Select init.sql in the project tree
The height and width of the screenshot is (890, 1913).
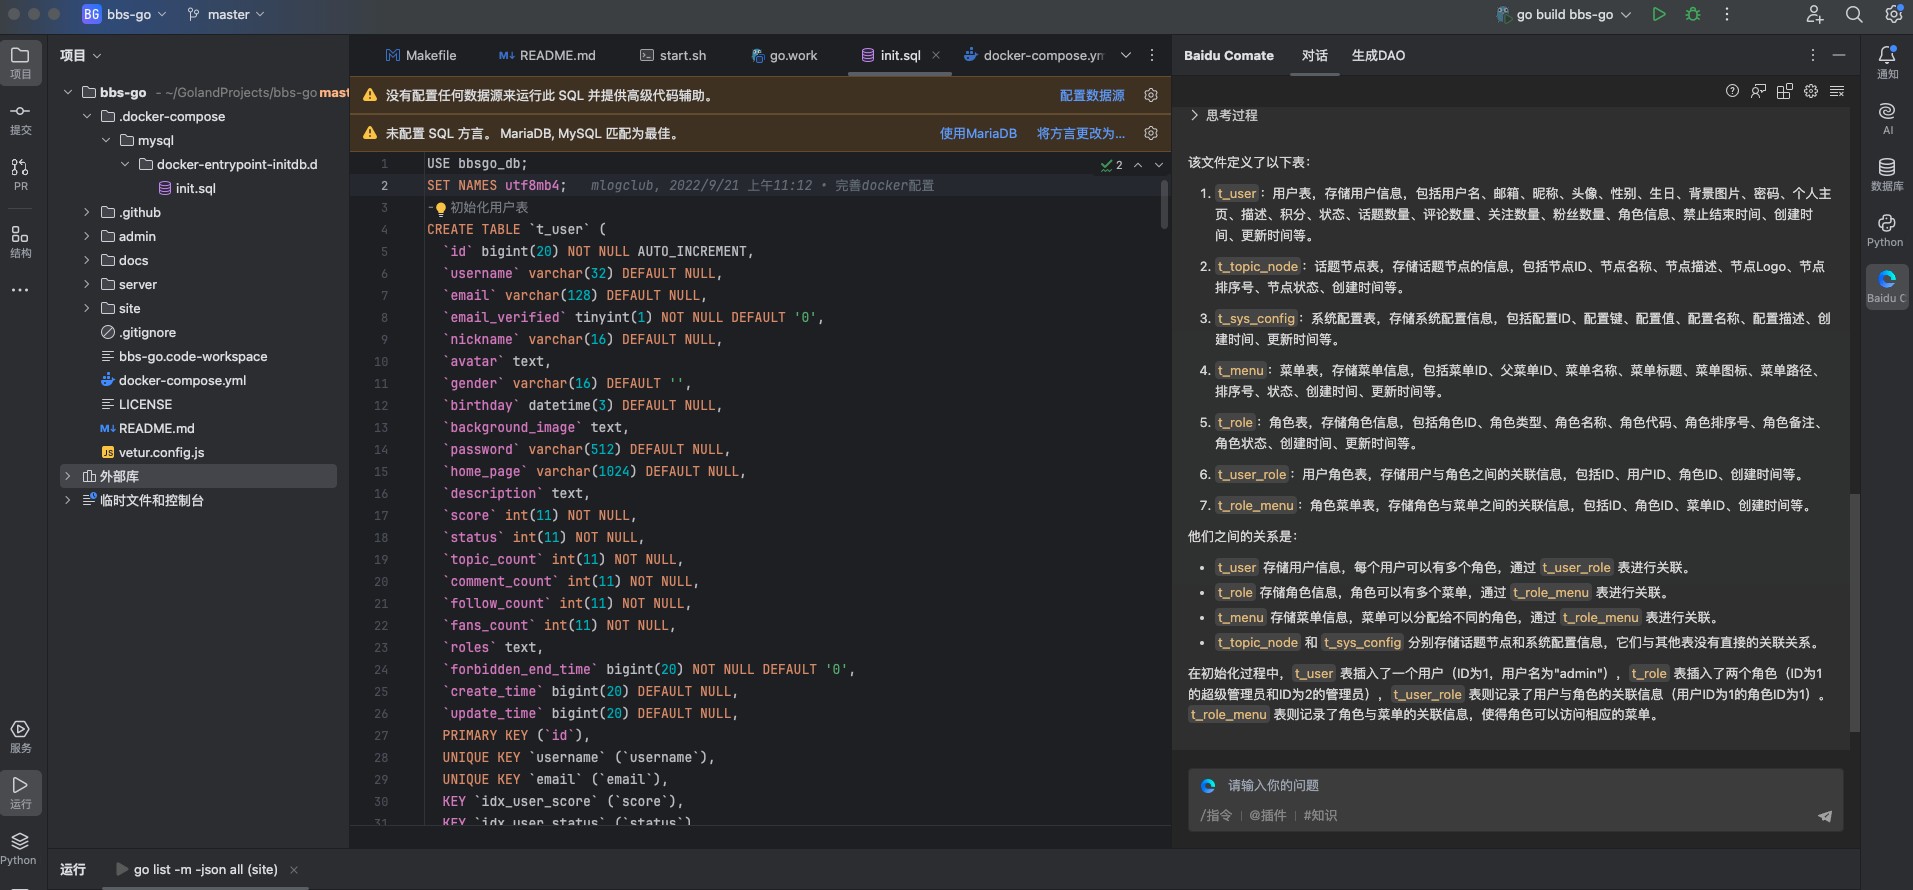(186, 188)
